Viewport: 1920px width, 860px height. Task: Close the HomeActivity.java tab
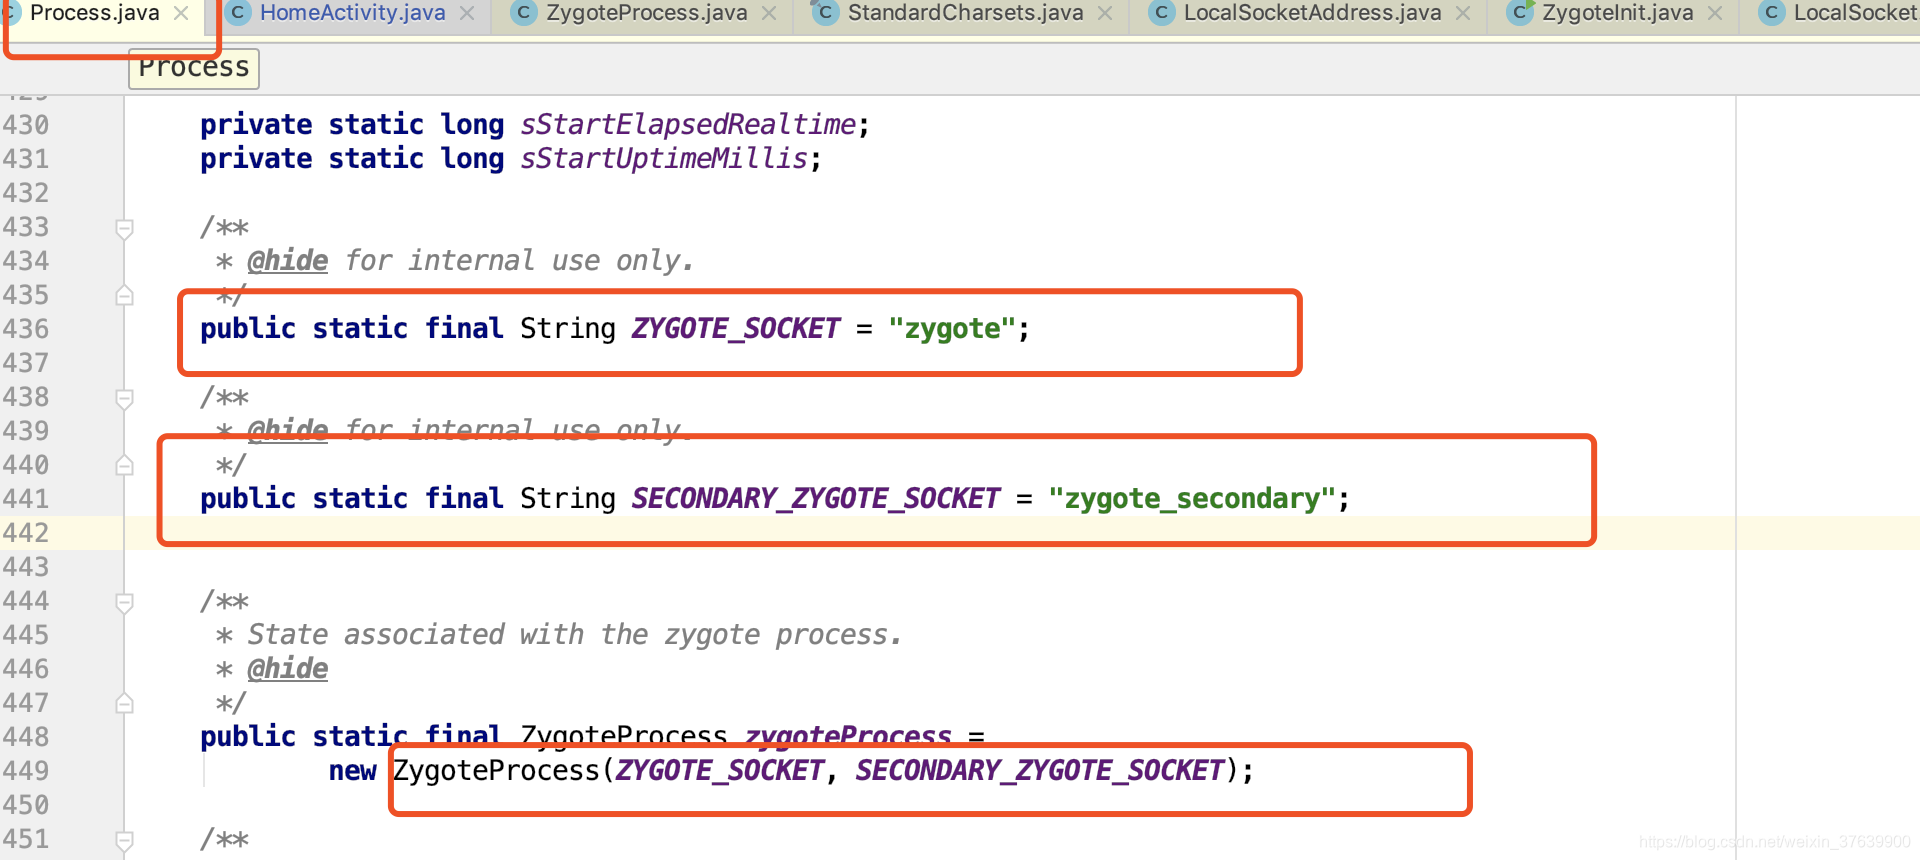[467, 13]
